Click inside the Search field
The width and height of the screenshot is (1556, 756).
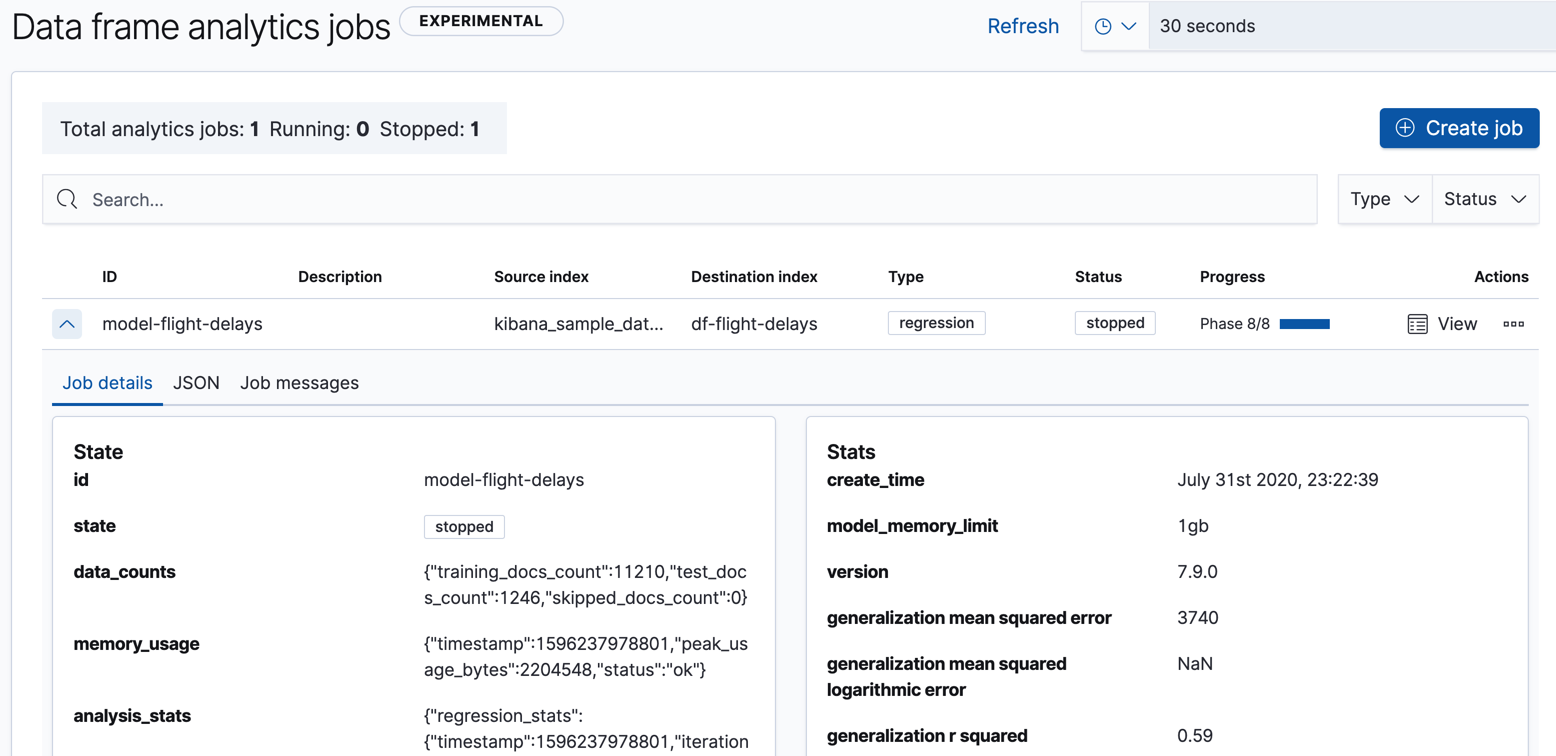(400, 198)
